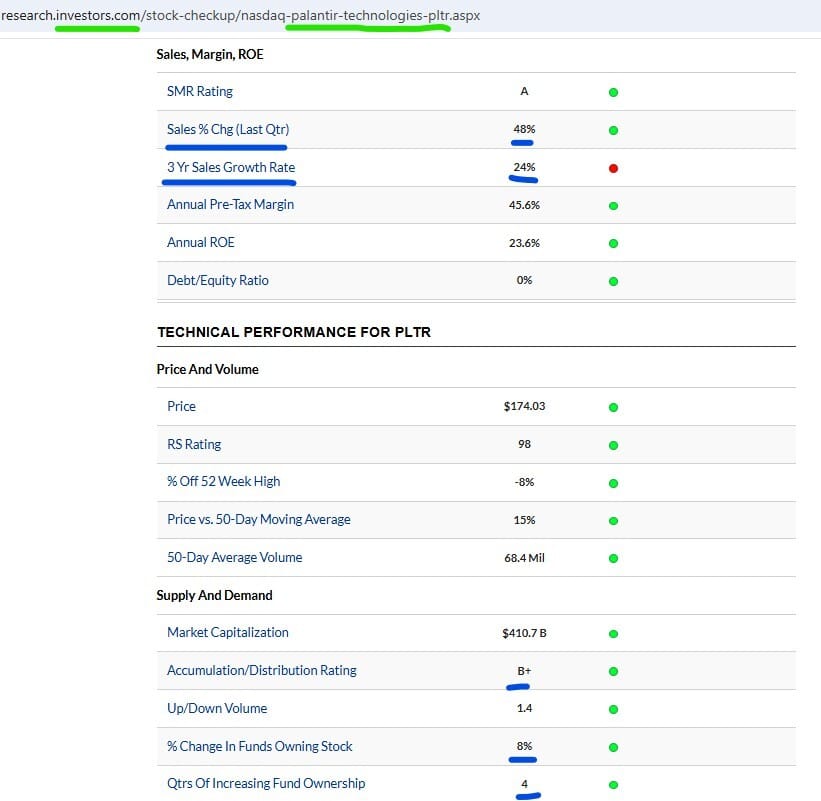Open the Debt/Equity Ratio link
Screen dimensions: 821x801
(x=218, y=280)
